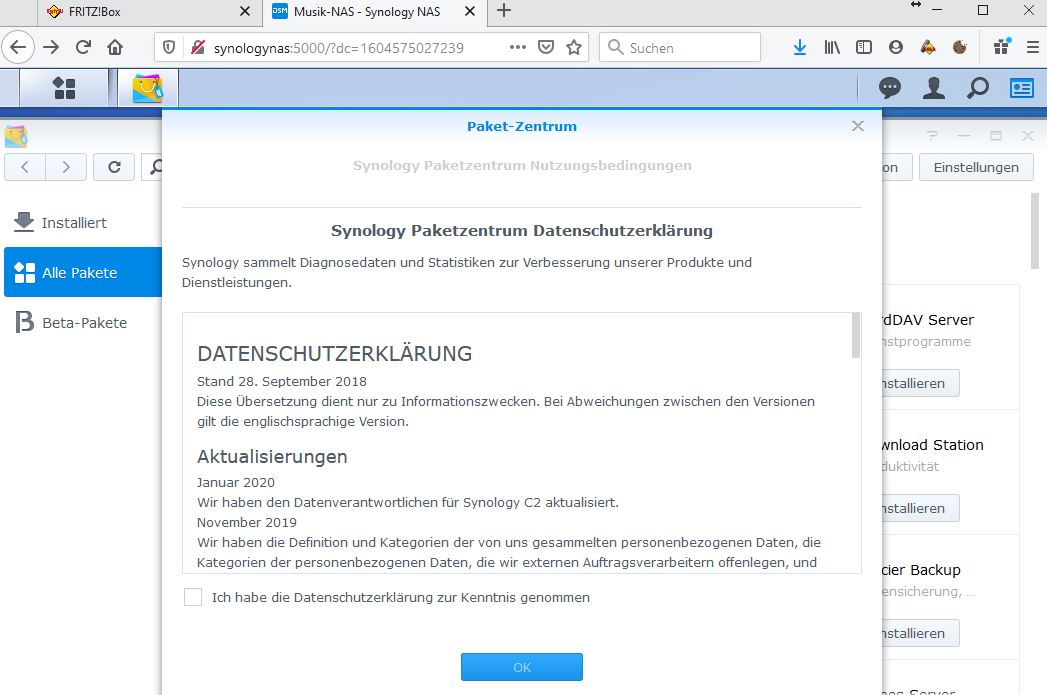
Task: Select Alle Pakete in the sidebar
Action: pos(83,272)
